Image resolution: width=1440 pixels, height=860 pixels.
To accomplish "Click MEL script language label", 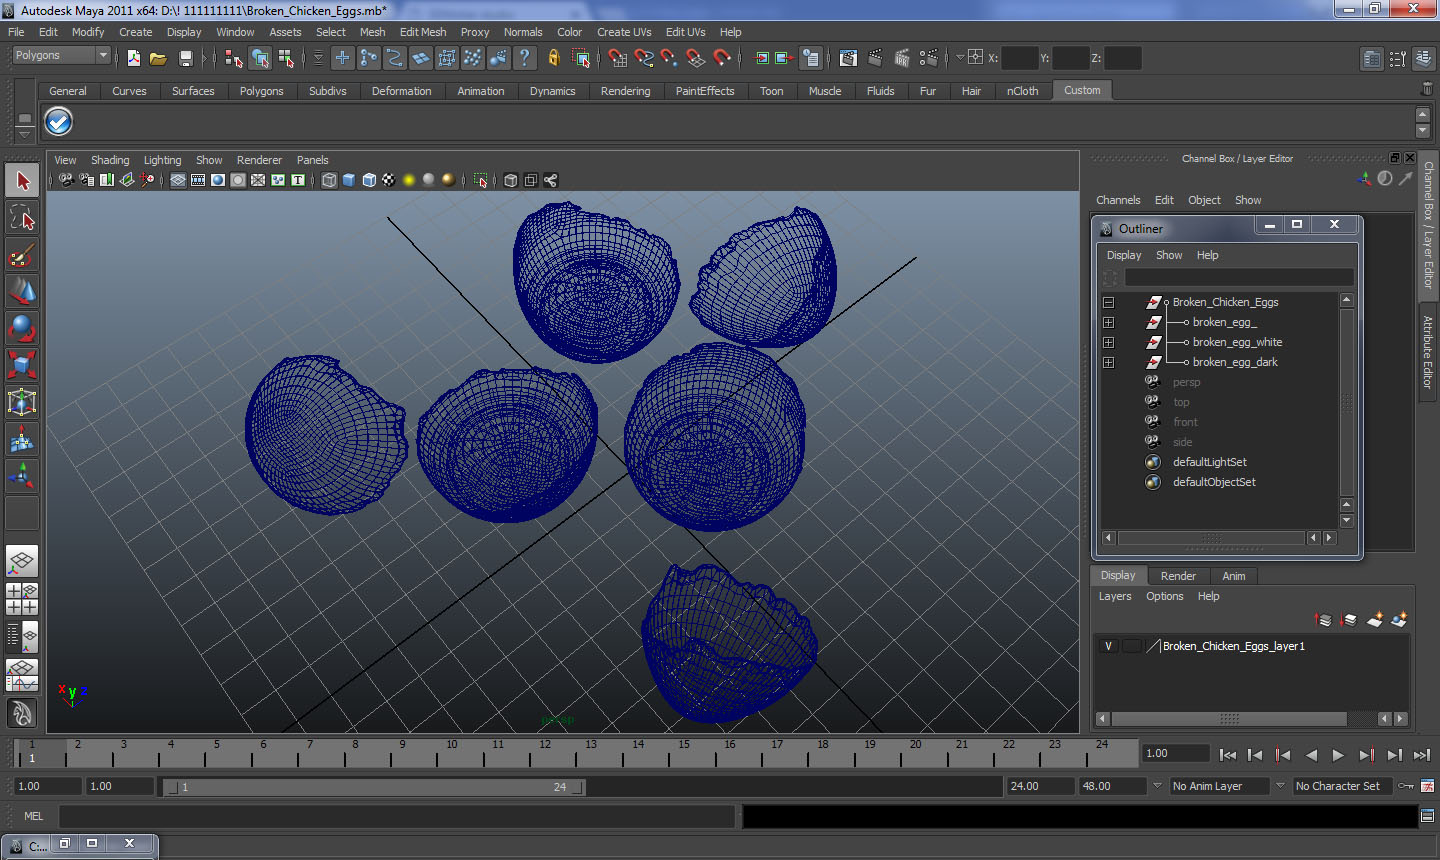I will [x=34, y=816].
